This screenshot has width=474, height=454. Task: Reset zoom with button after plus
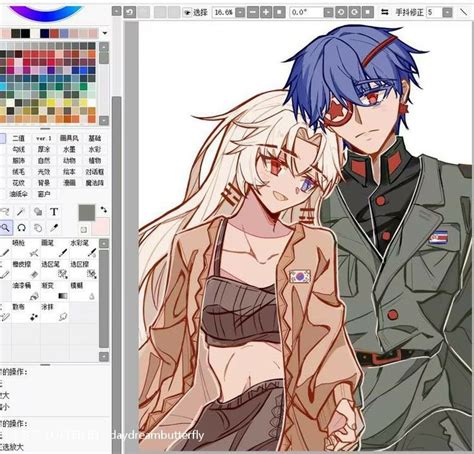(x=279, y=13)
